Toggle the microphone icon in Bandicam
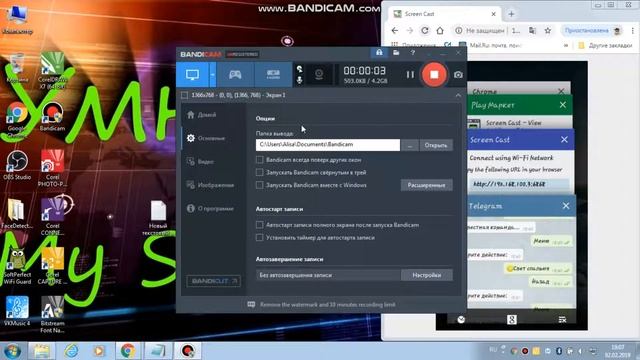The image size is (640, 360). tap(300, 80)
